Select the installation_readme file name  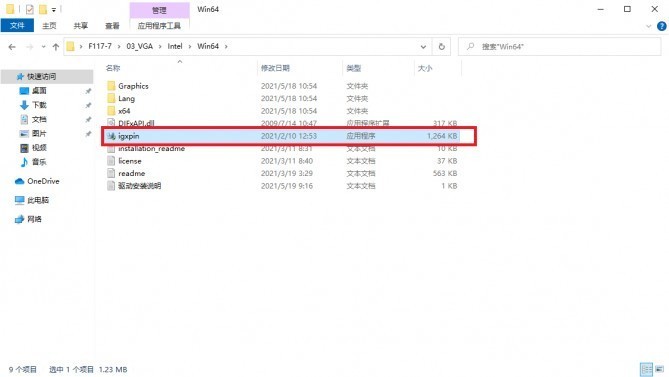pos(151,148)
